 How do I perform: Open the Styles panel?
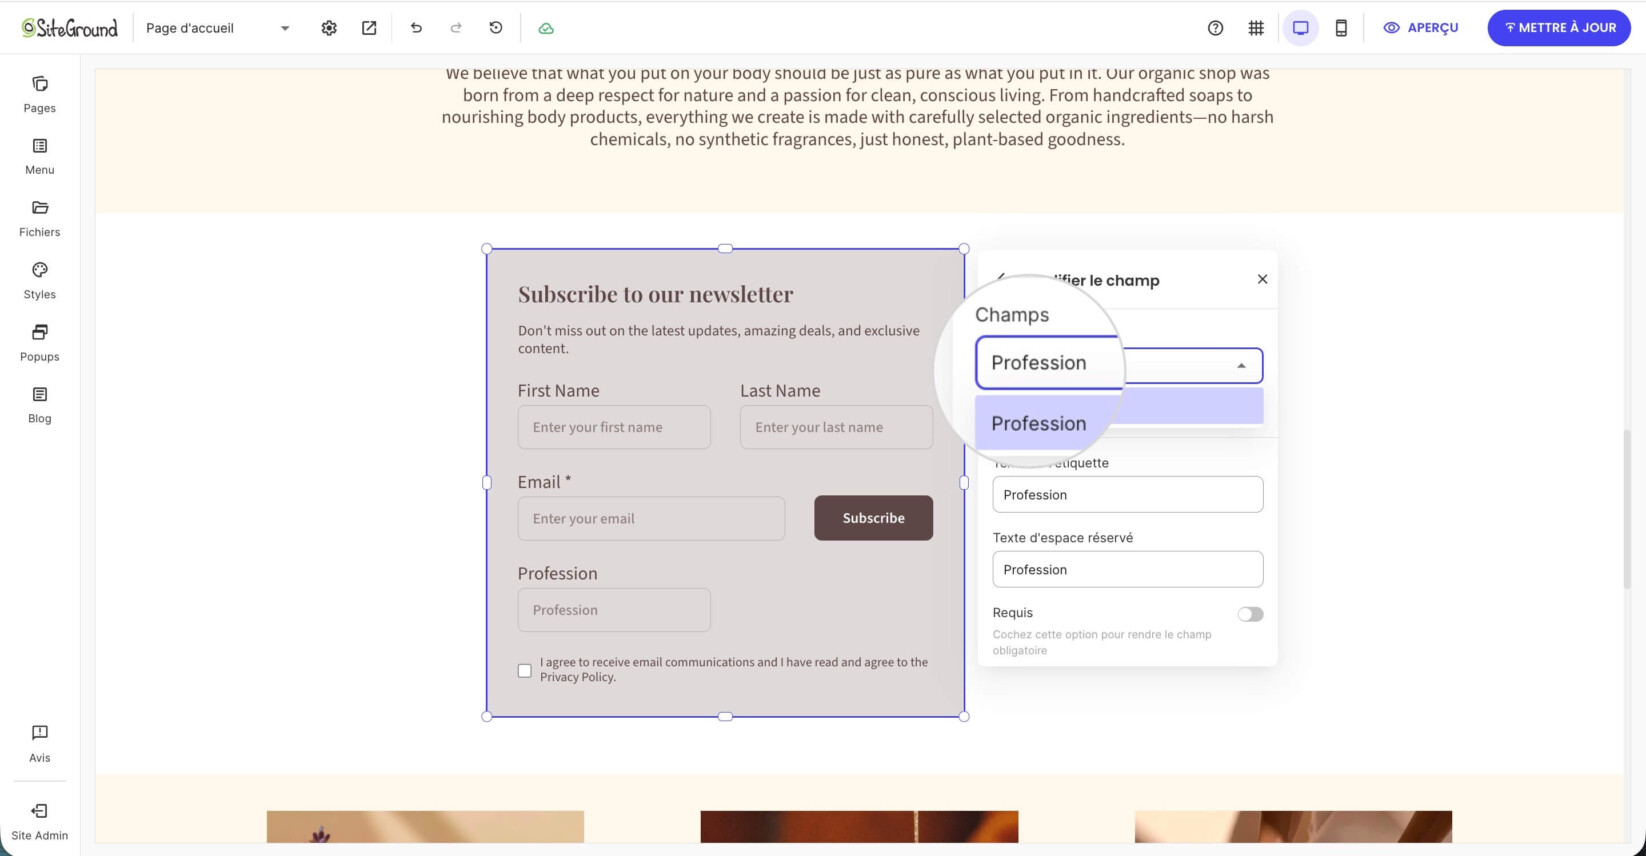(40, 281)
